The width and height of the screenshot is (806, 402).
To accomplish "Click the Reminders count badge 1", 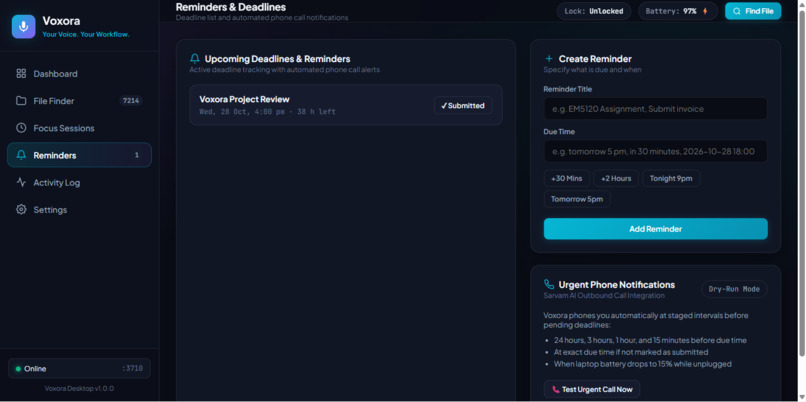I will (137, 155).
